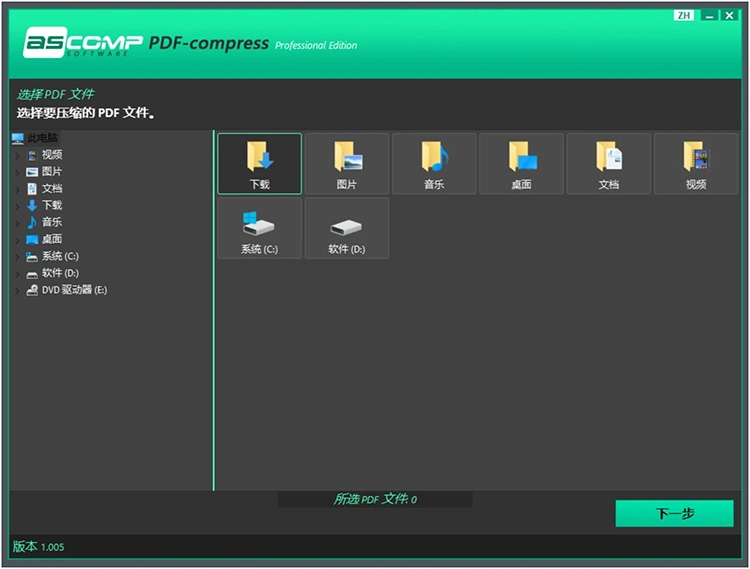This screenshot has height=569, width=750.
Task: Expand the 文档 node in the tree
Action: 17,189
